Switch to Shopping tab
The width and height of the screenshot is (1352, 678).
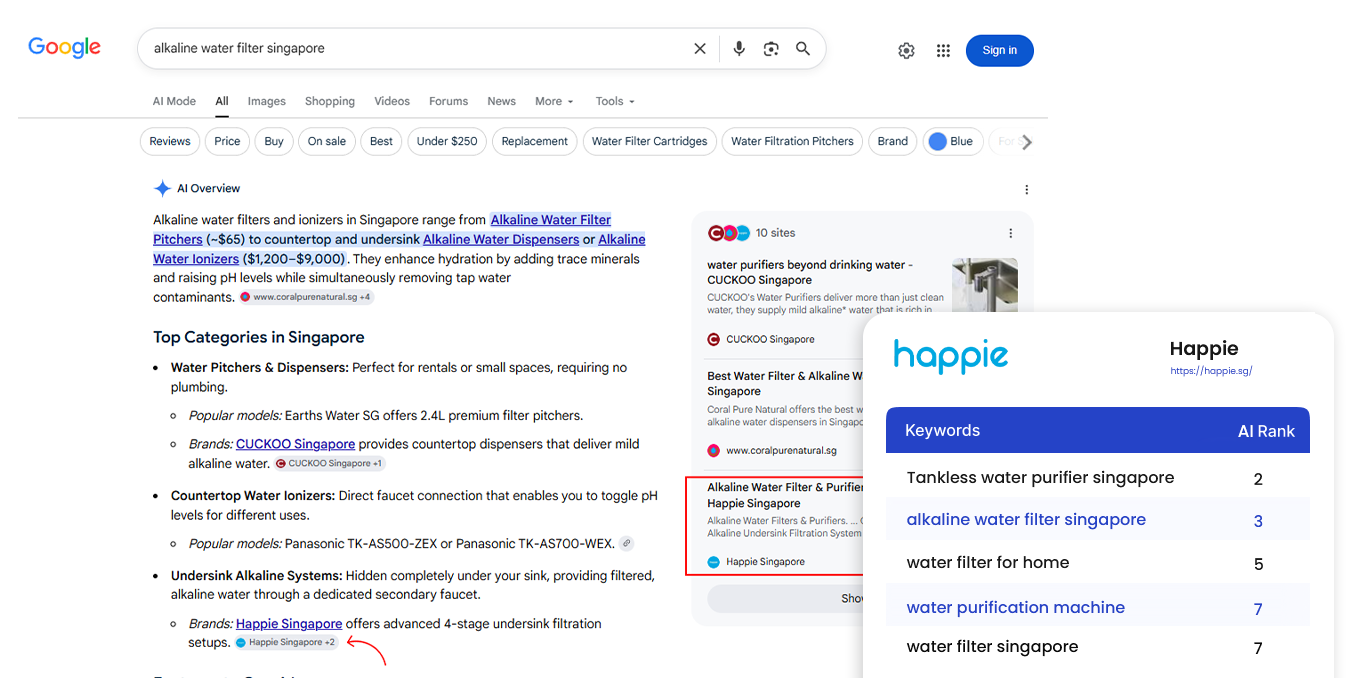330,101
